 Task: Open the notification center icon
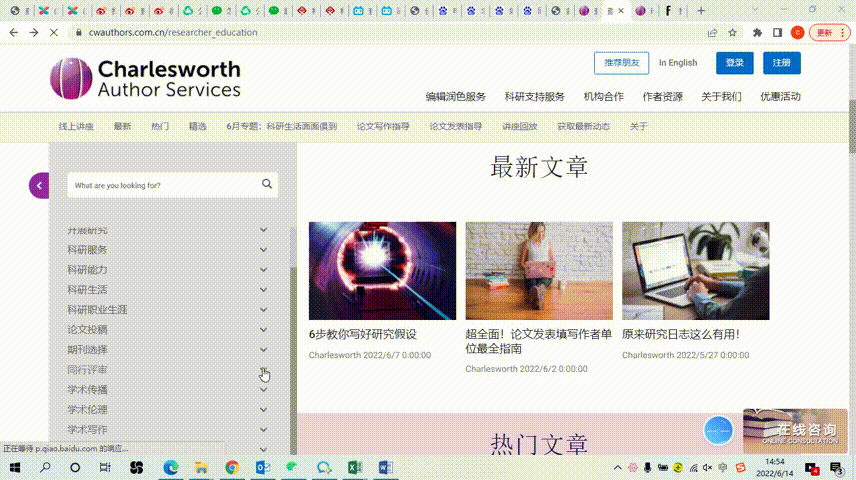[x=836, y=468]
